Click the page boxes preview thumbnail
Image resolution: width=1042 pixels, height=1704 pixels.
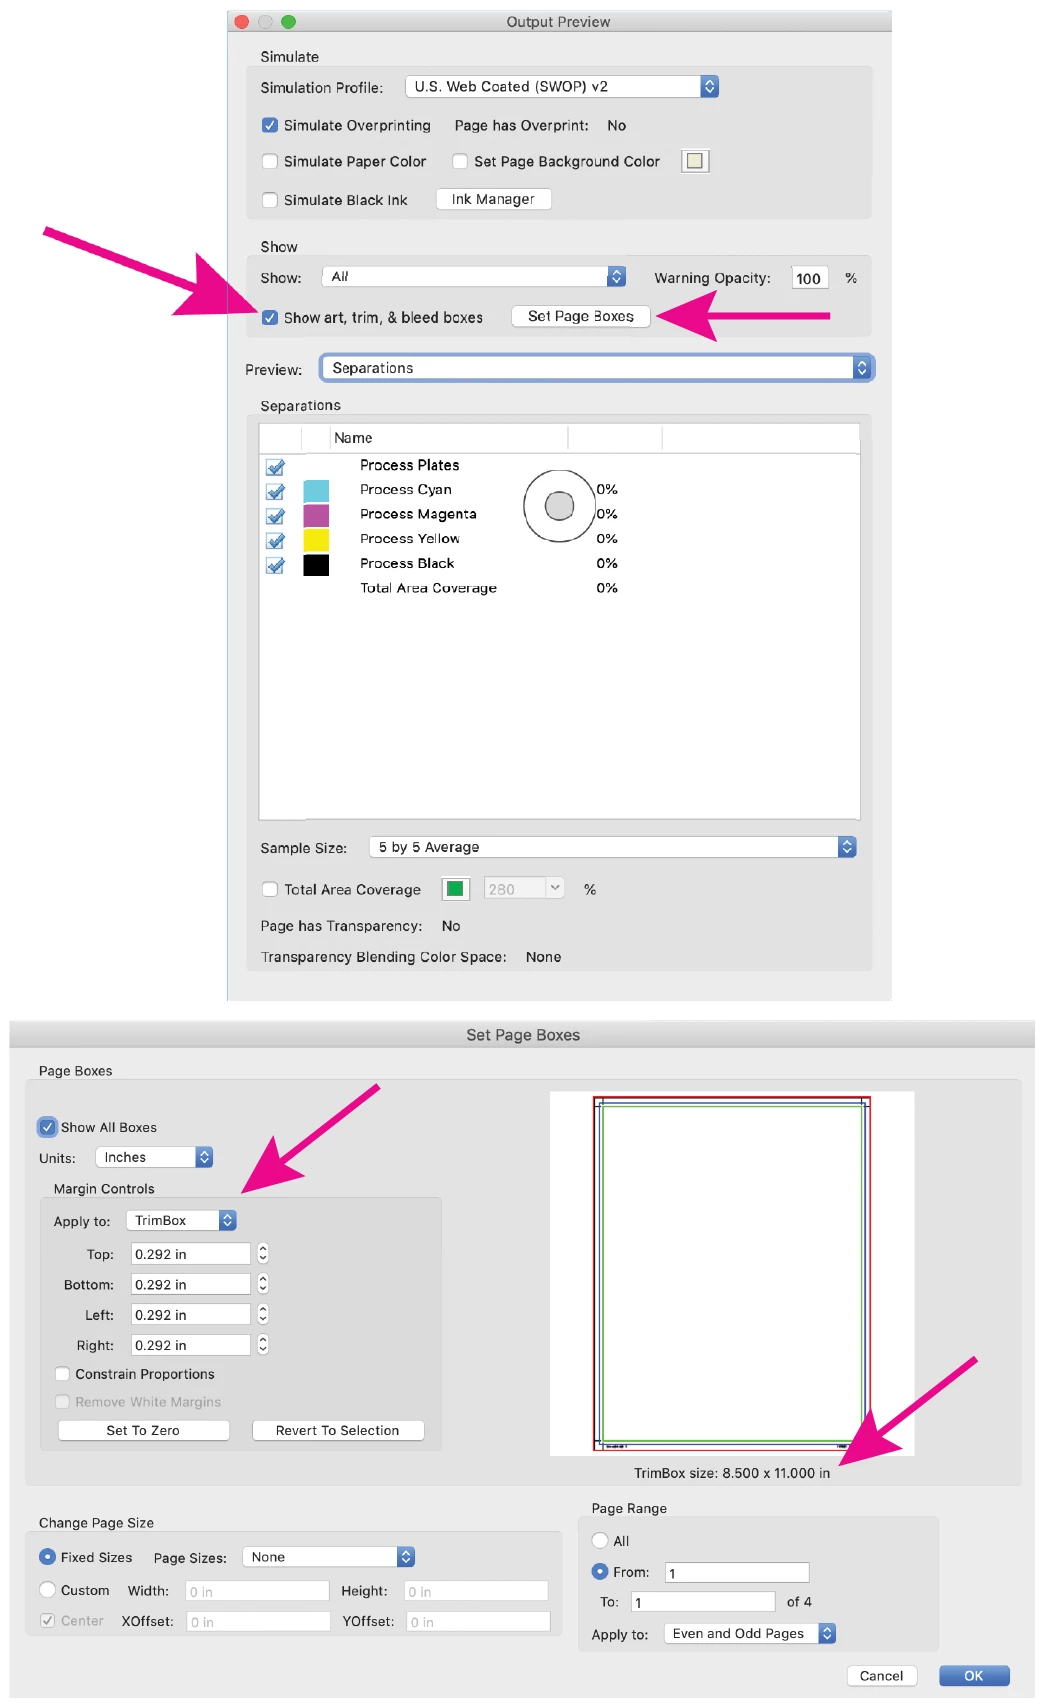tap(732, 1273)
